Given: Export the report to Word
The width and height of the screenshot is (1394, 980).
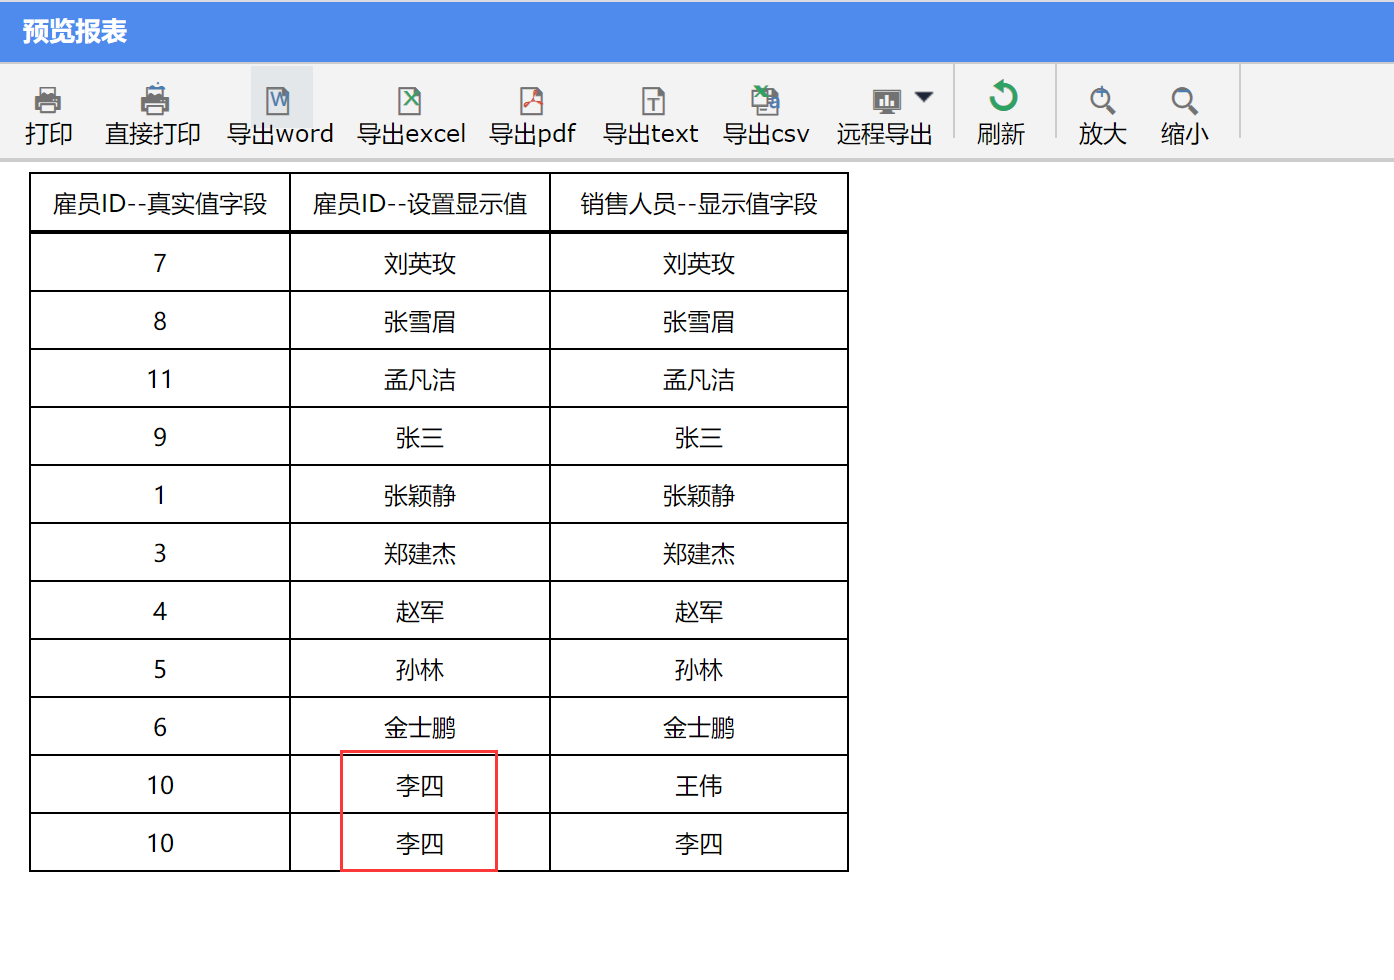Looking at the screenshot, I should [x=279, y=101].
